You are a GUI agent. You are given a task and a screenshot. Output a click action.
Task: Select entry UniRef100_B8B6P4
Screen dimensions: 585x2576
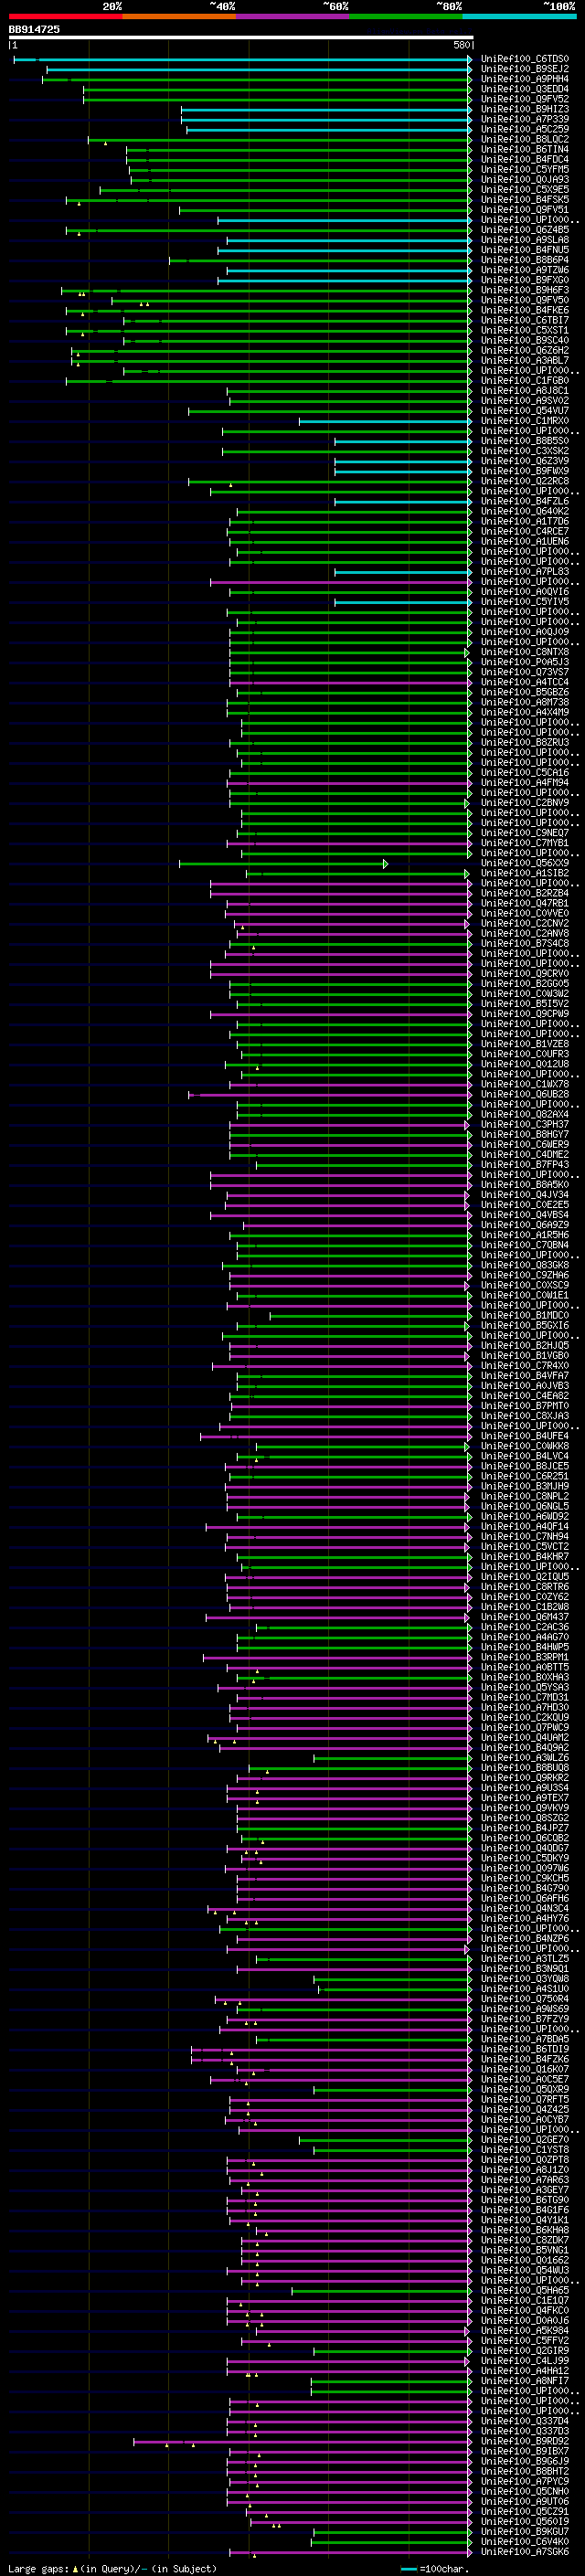(525, 260)
